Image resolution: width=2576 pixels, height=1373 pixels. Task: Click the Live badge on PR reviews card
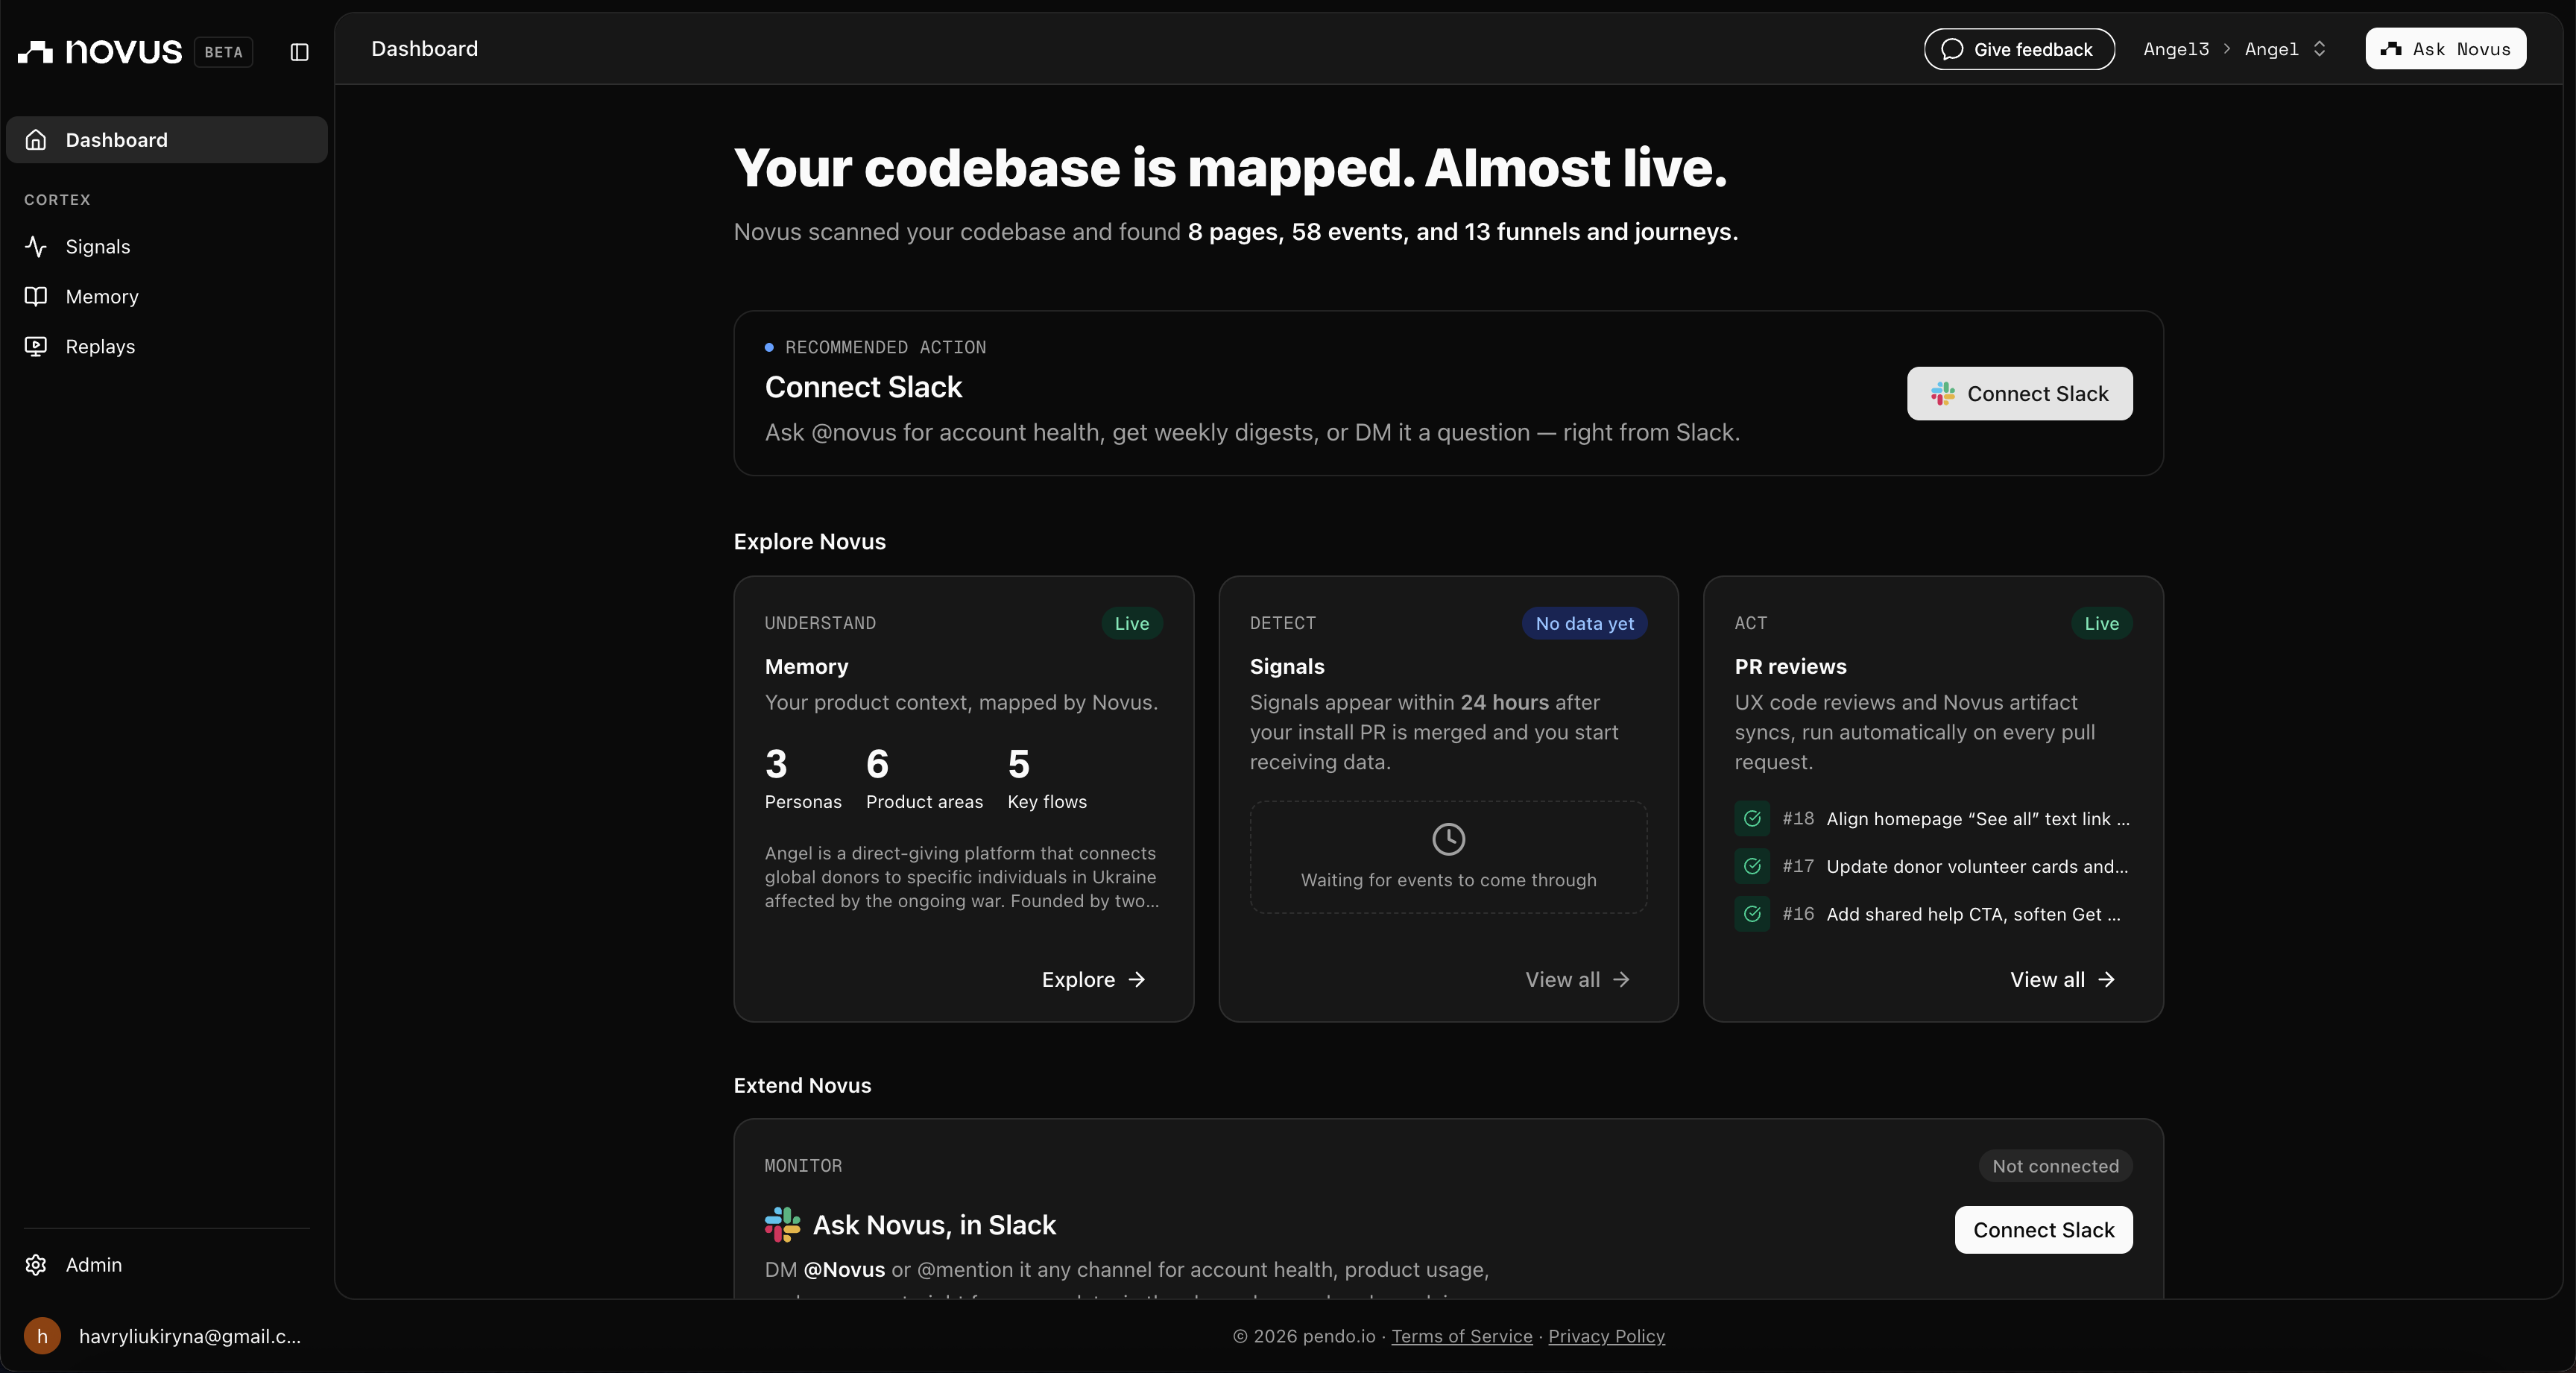(2102, 624)
